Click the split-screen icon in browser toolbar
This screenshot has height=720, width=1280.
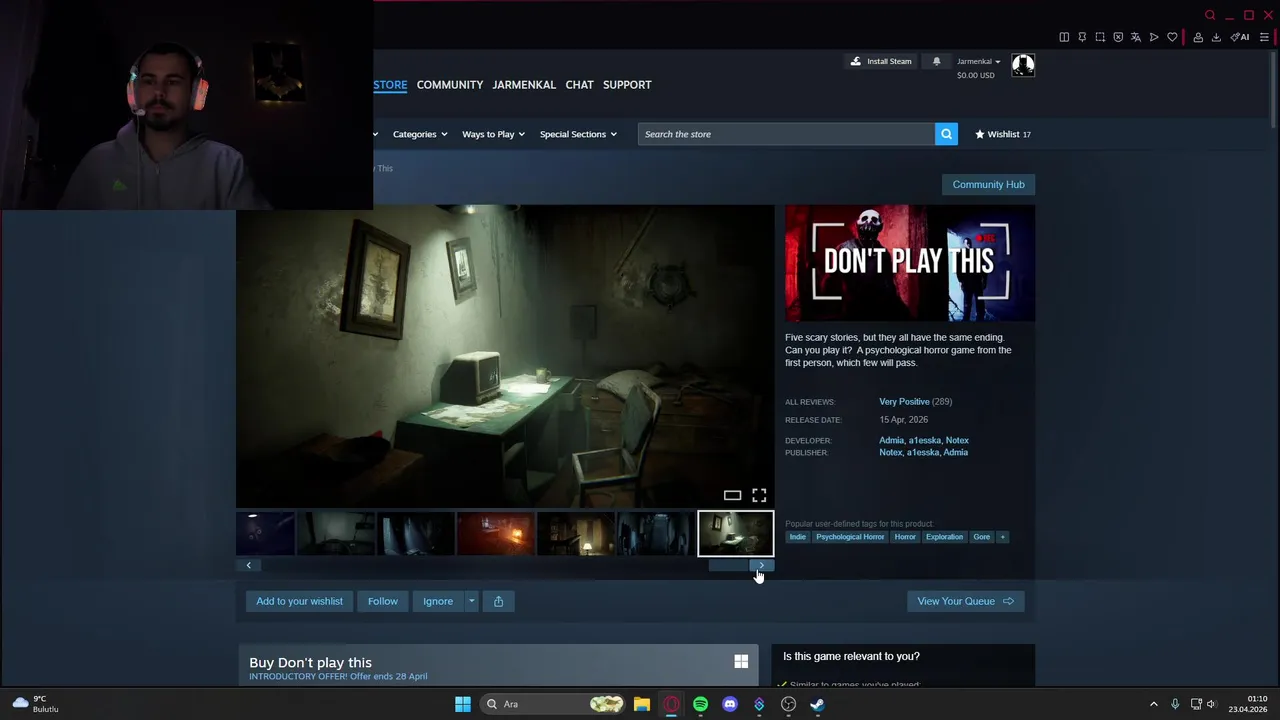1064,37
